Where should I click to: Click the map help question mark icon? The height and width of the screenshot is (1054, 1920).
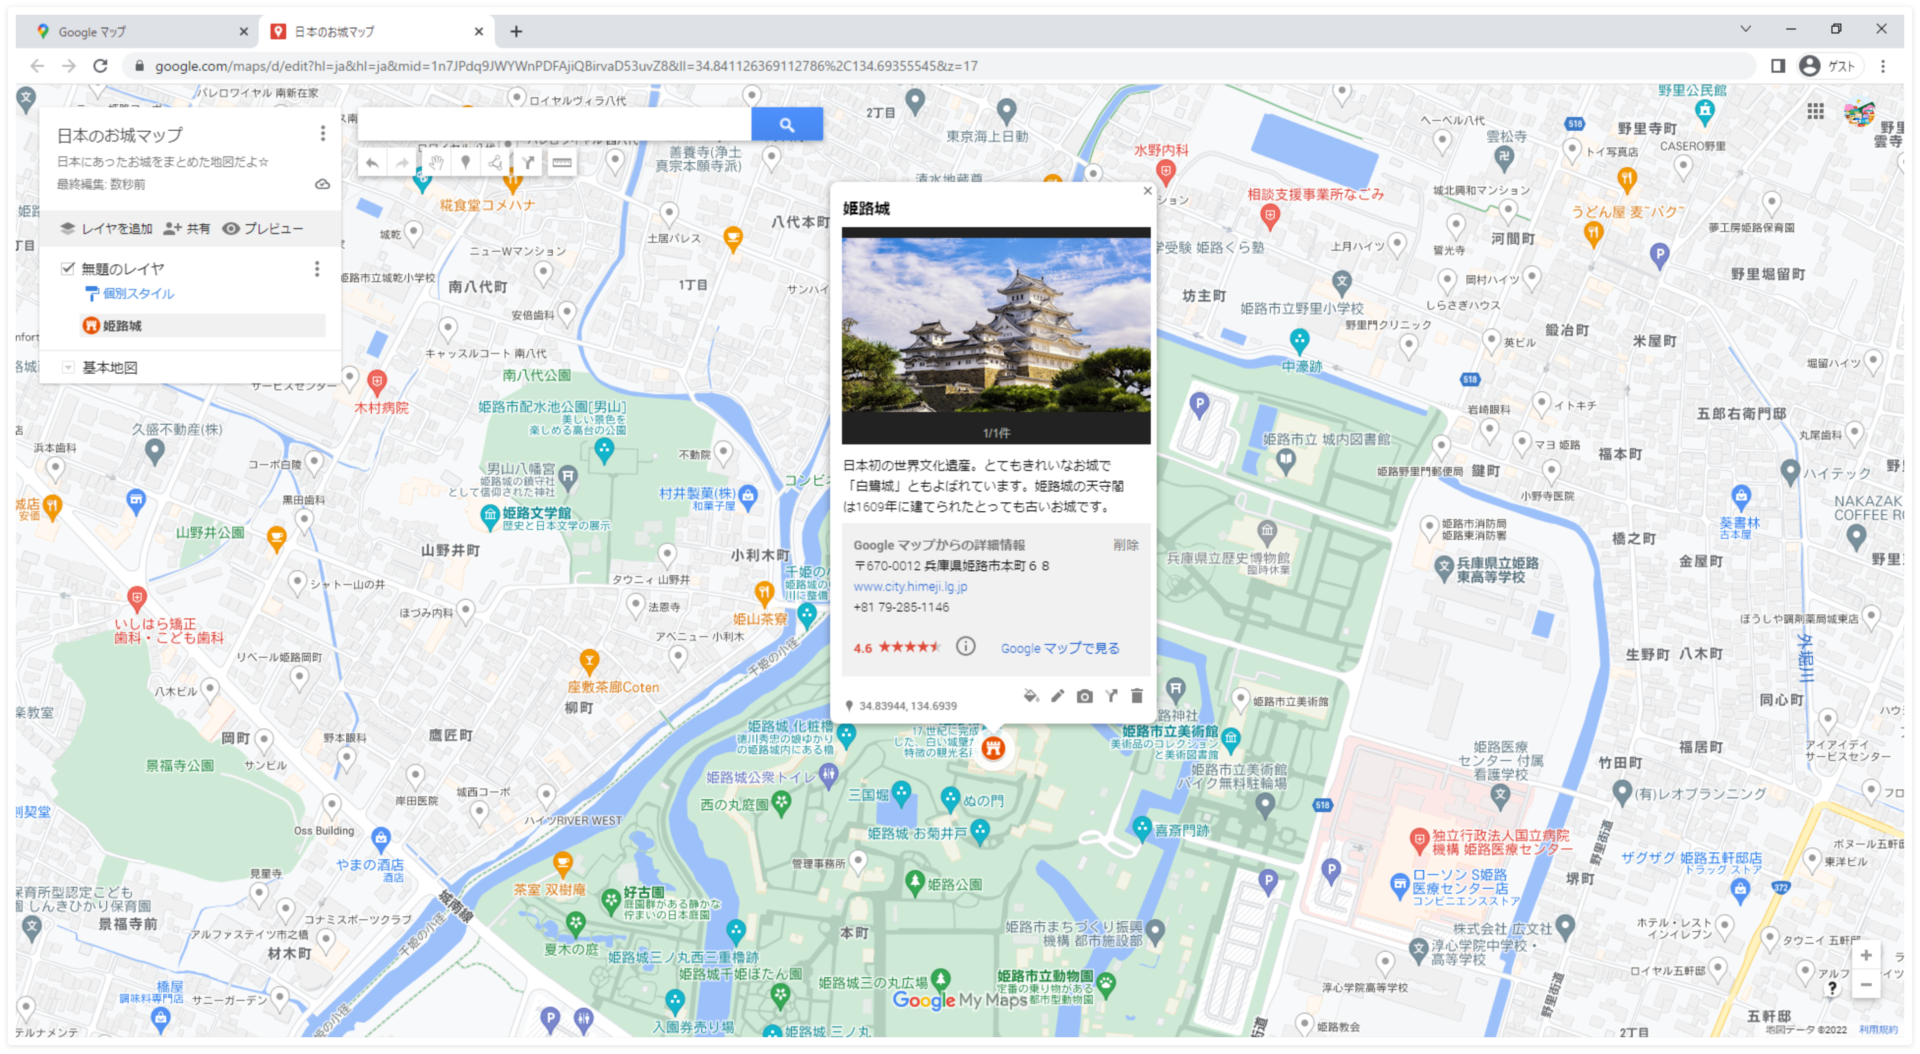click(1832, 987)
